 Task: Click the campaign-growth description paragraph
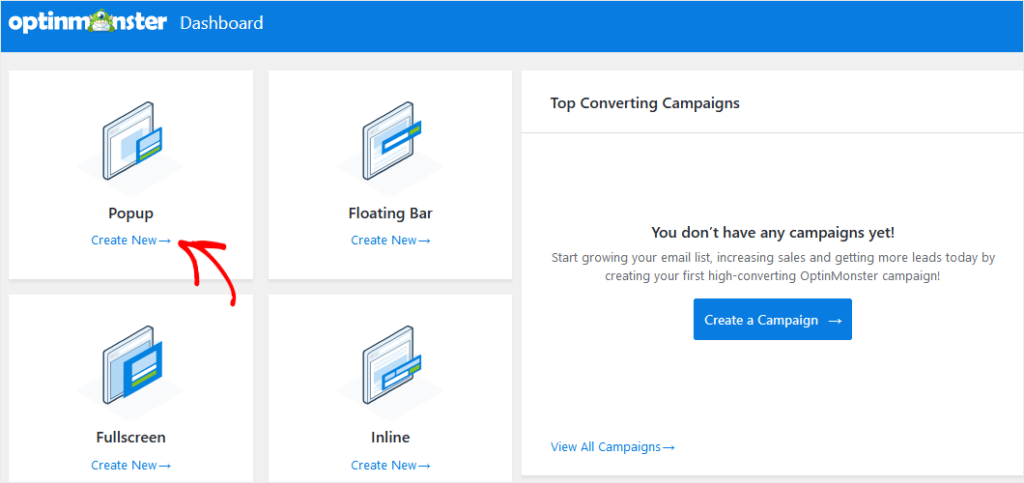click(773, 266)
